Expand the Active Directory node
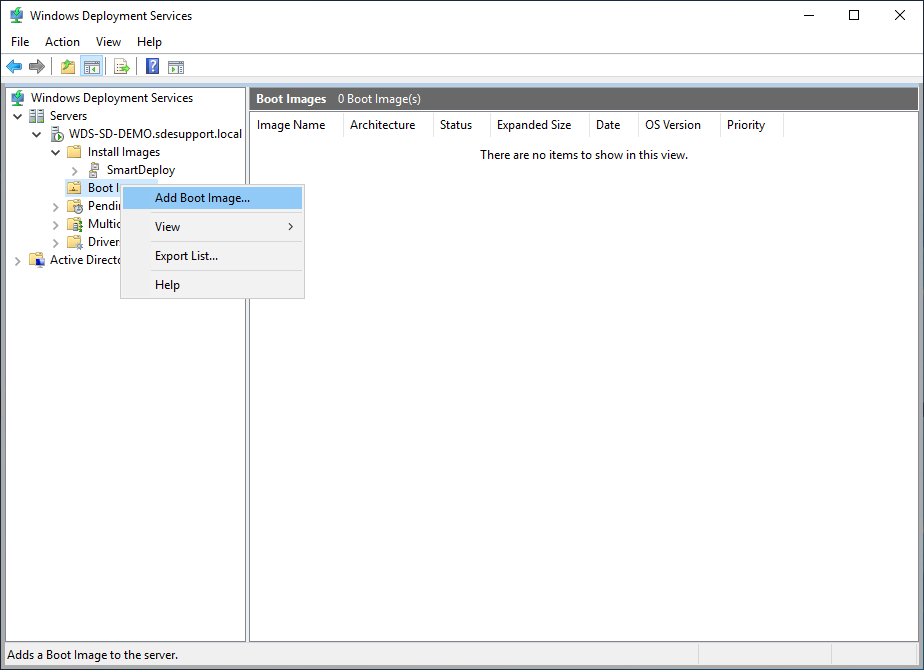Viewport: 924px width, 670px height. point(18,261)
